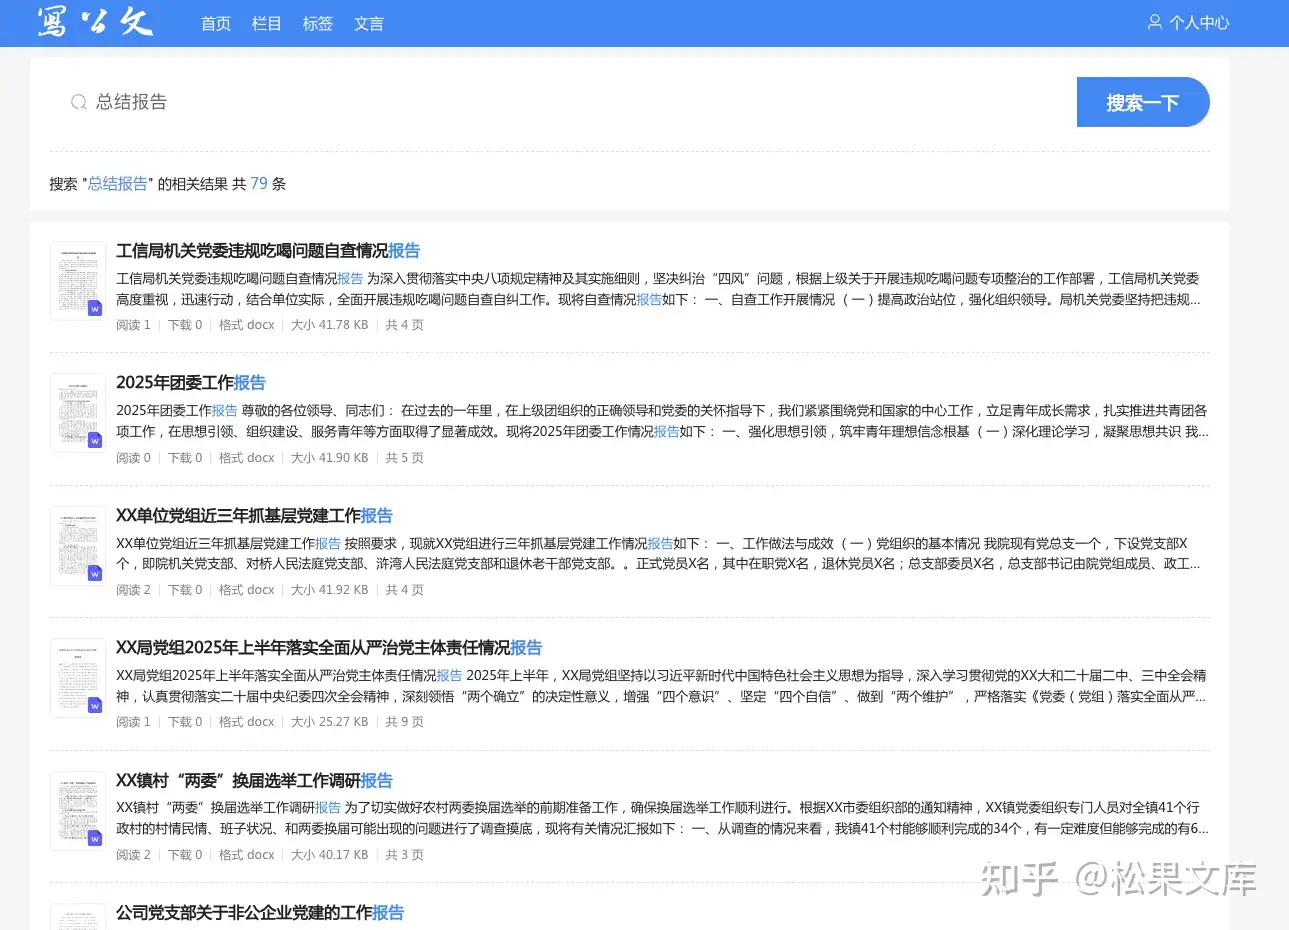This screenshot has height=930, width=1289.
Task: Click the result count 79
Action: 259,184
